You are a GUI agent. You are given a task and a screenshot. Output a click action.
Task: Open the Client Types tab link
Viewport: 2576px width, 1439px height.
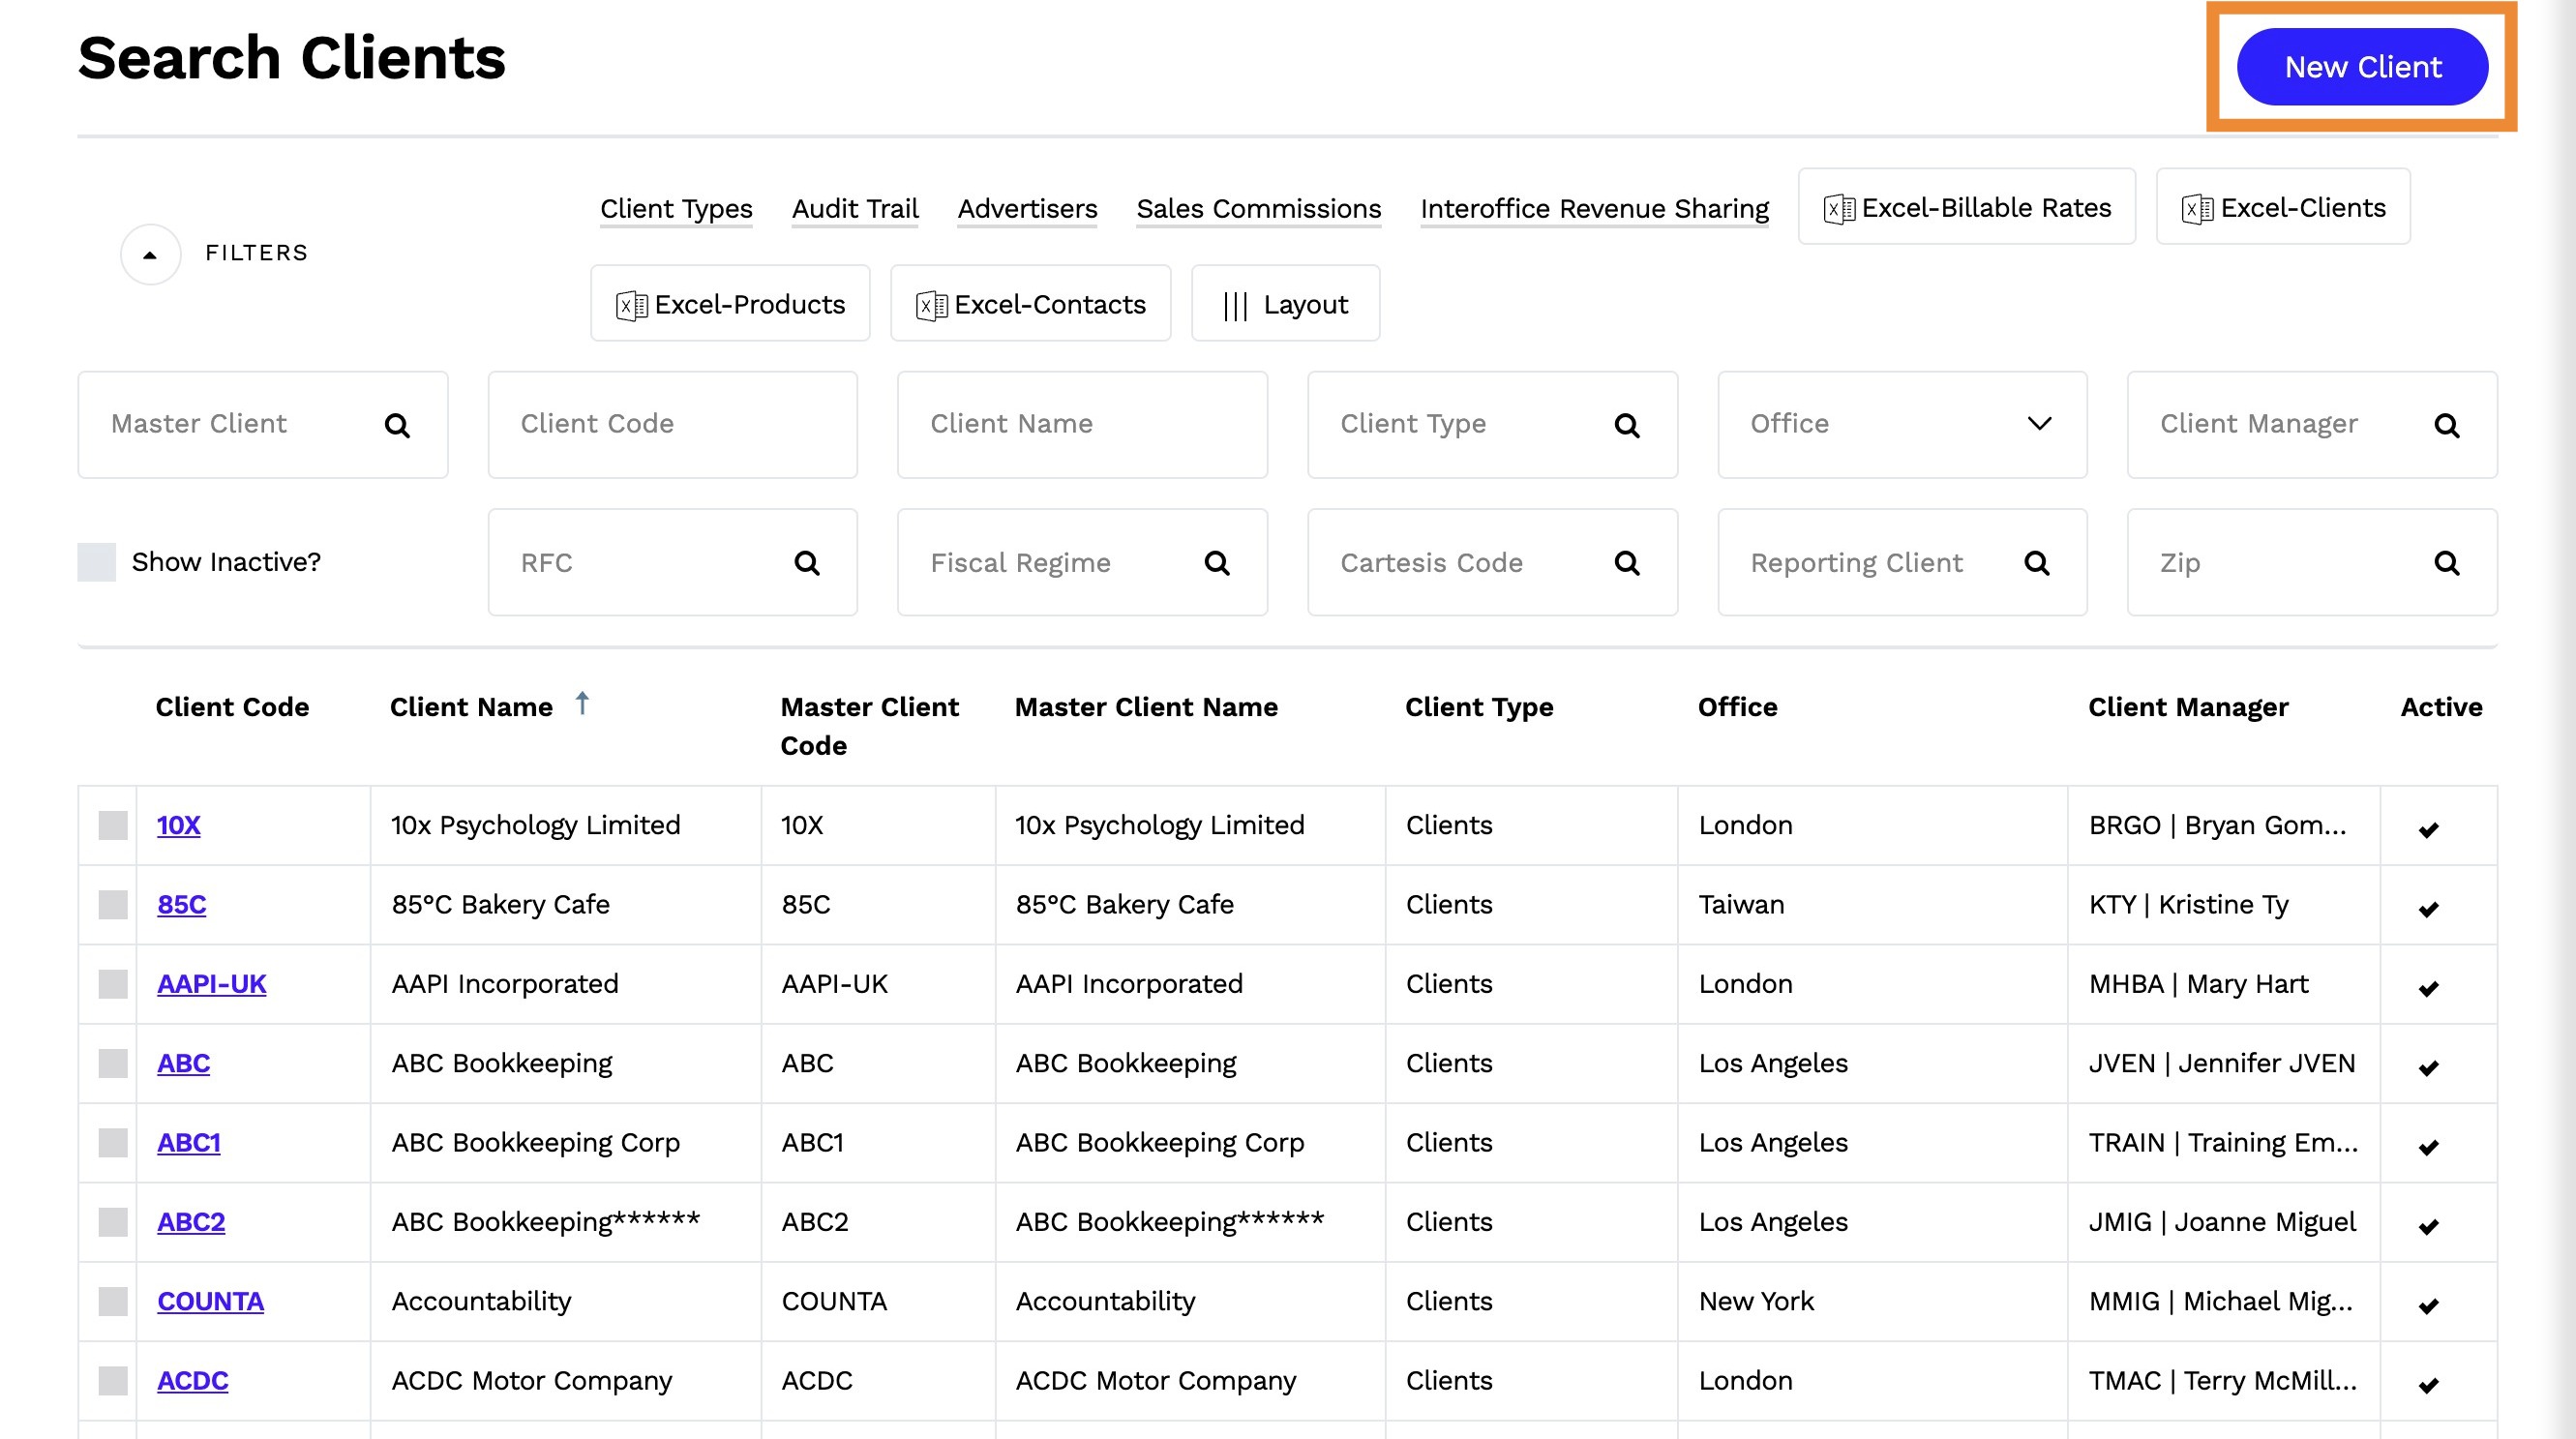(x=676, y=209)
